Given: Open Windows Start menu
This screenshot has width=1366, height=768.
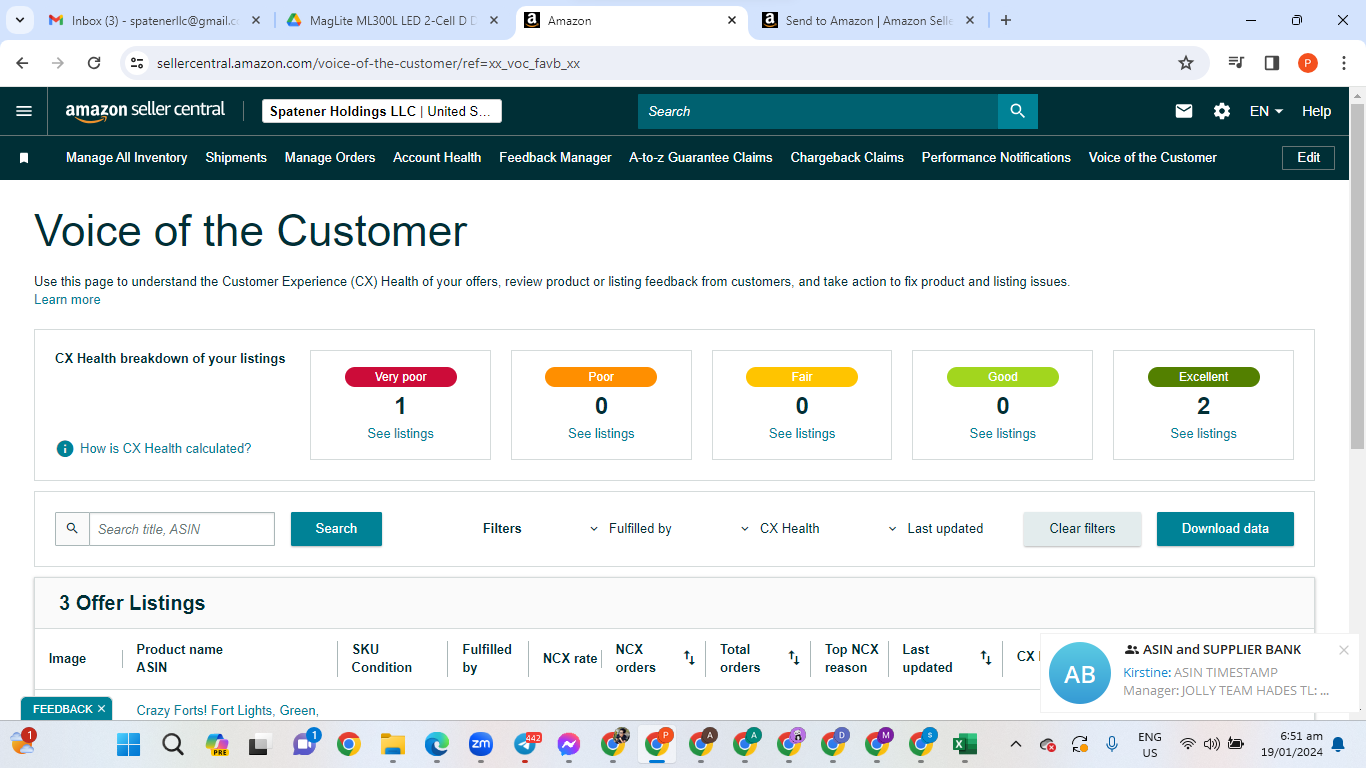Looking at the screenshot, I should click(129, 744).
